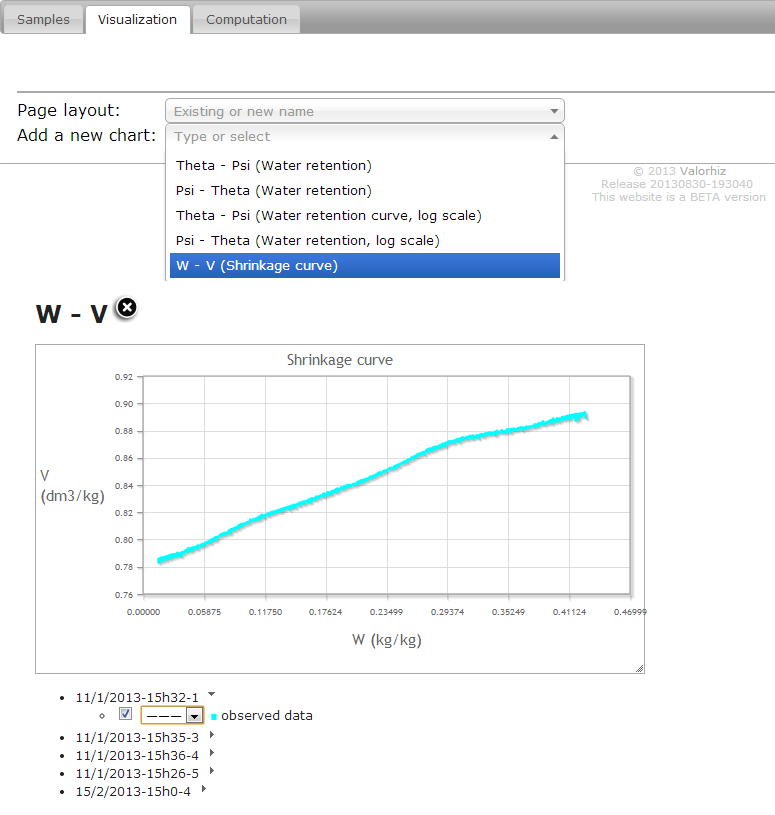This screenshot has height=815, width=775.
Task: Click the W (kg/kg) axis label
Action: pyautogui.click(x=386, y=640)
